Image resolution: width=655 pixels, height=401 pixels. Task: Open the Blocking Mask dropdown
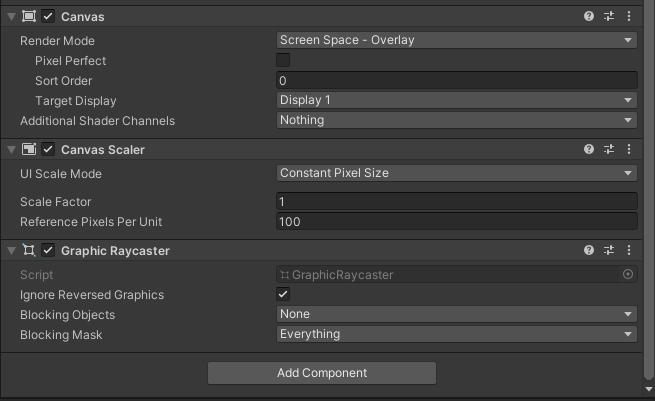click(456, 334)
